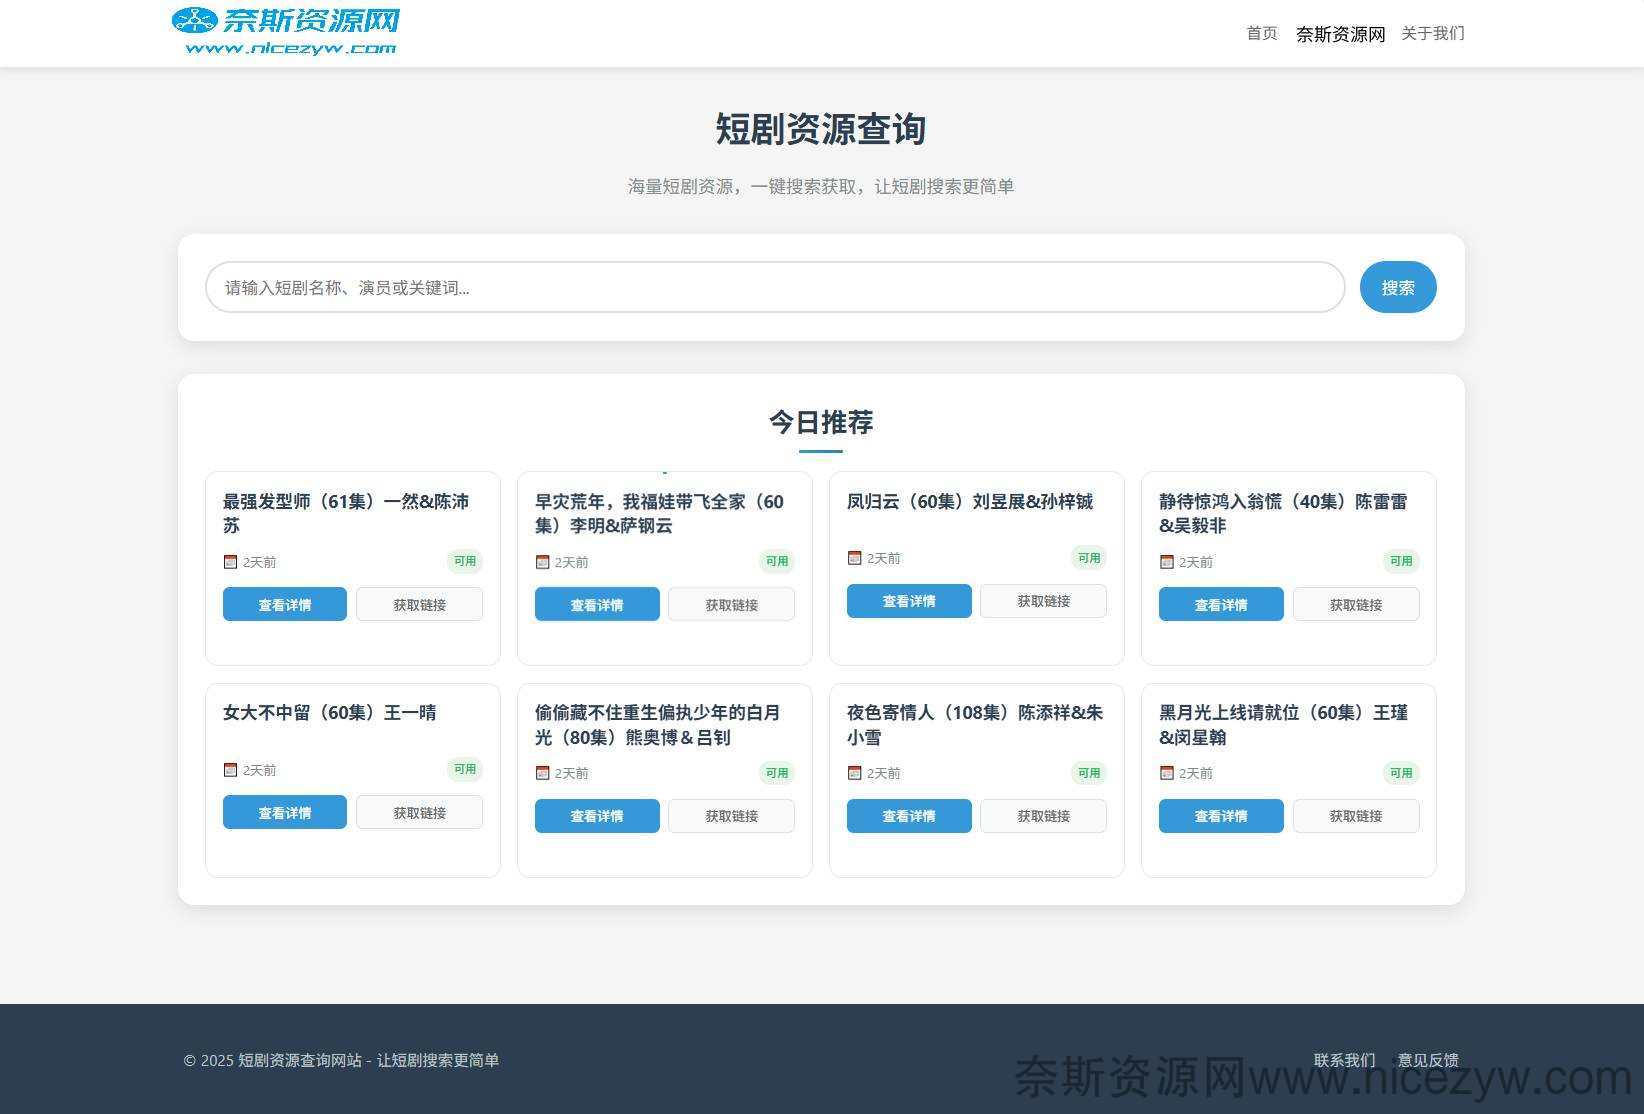Get link for 偷偷藏不住重生偏执少年的白月光
The height and width of the screenshot is (1114, 1644).
click(x=731, y=816)
